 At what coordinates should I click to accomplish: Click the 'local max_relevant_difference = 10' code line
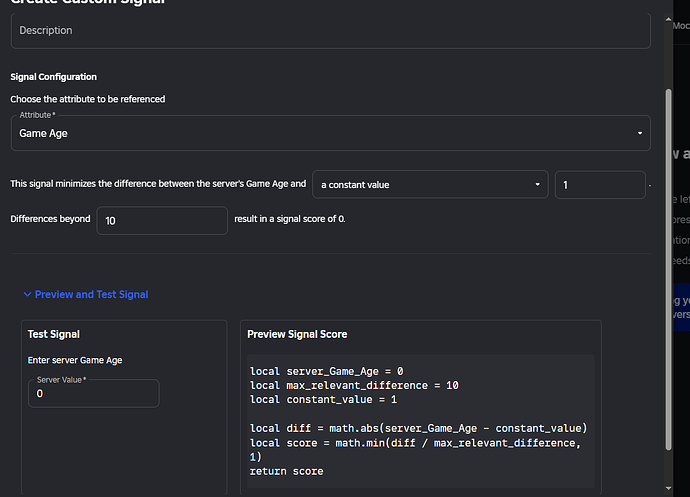(354, 385)
